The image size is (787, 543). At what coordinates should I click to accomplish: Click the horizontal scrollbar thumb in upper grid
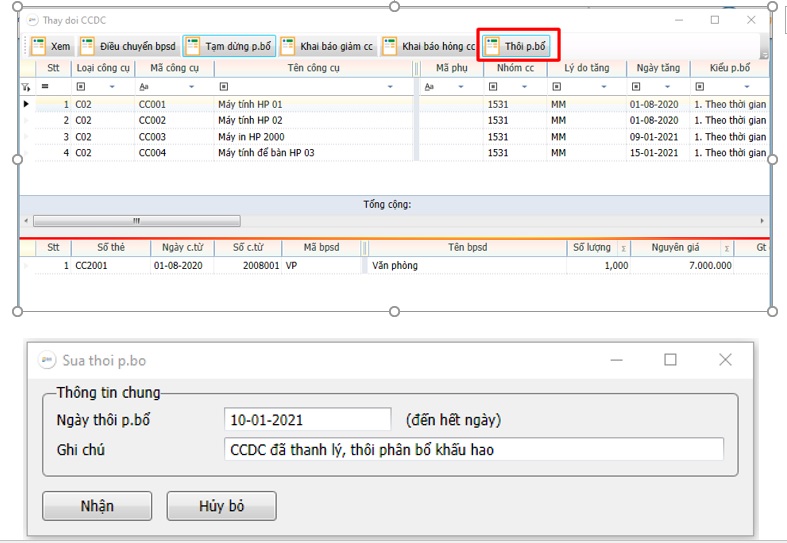click(x=136, y=221)
